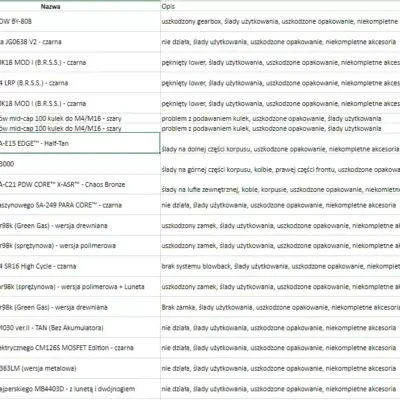The width and height of the screenshot is (400, 400).
Task: Select the TAN (Bez Akumulatora) cell
Action: (80, 328)
